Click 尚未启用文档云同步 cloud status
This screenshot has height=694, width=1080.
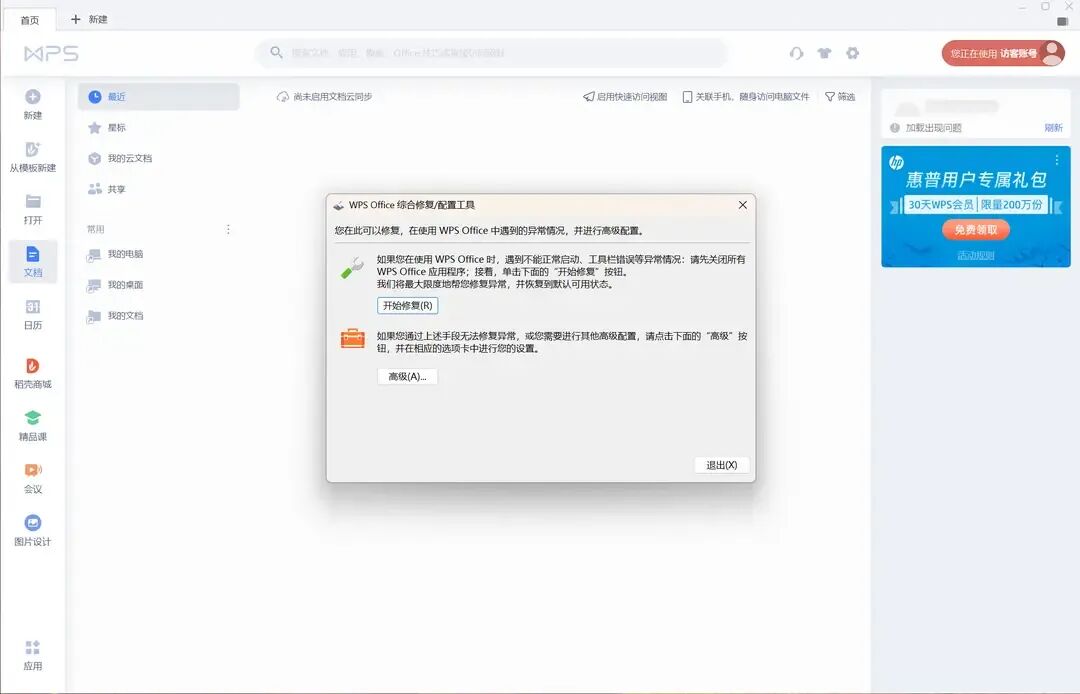324,97
